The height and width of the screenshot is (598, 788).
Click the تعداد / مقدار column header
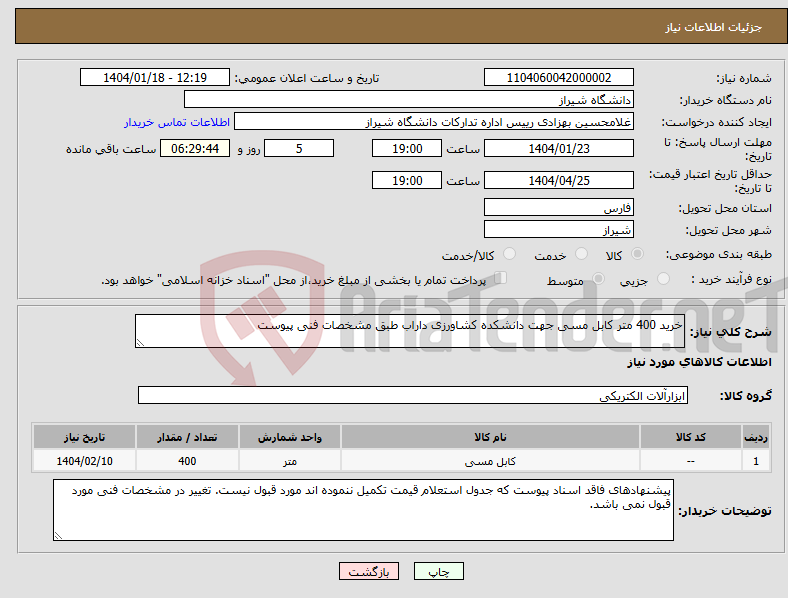(x=187, y=437)
